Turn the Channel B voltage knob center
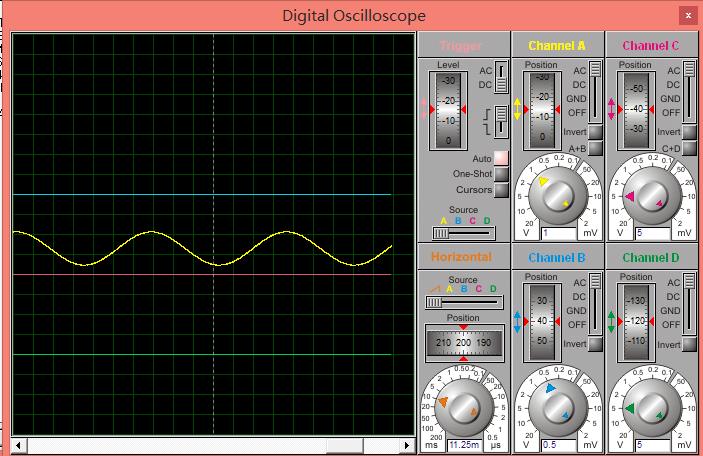This screenshot has width=703, height=456. 558,408
